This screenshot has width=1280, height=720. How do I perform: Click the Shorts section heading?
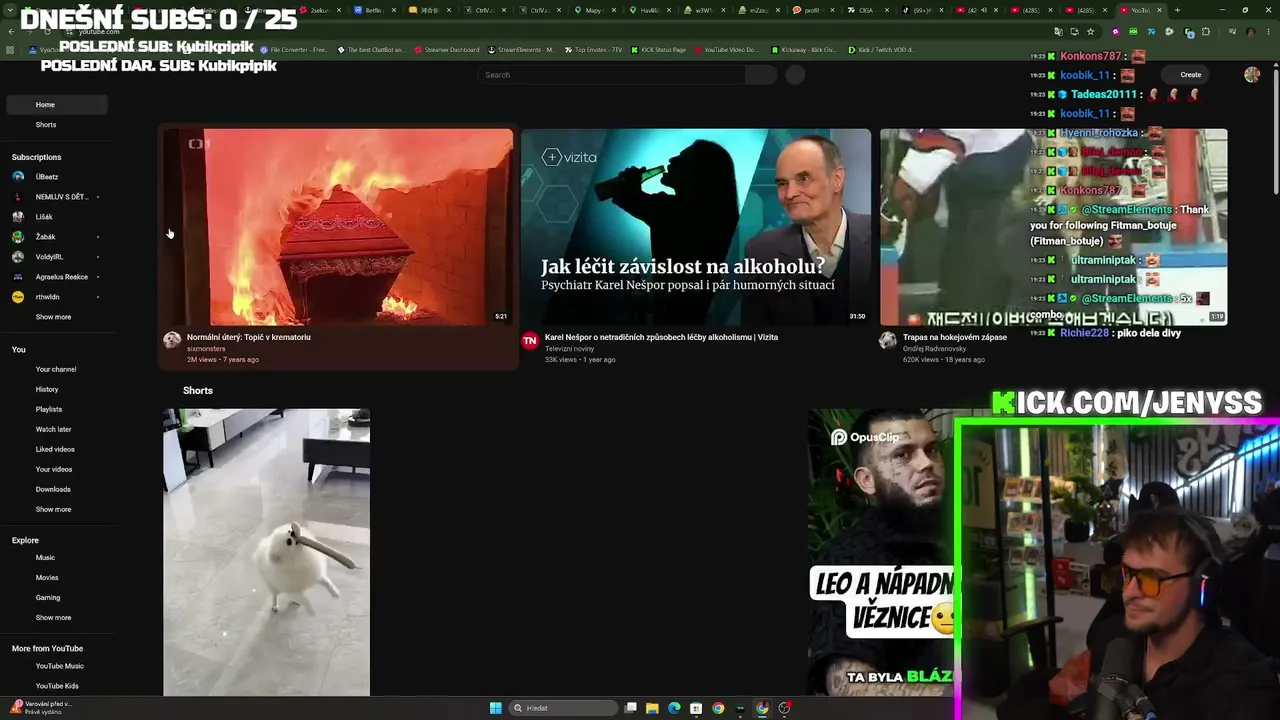[x=198, y=391]
